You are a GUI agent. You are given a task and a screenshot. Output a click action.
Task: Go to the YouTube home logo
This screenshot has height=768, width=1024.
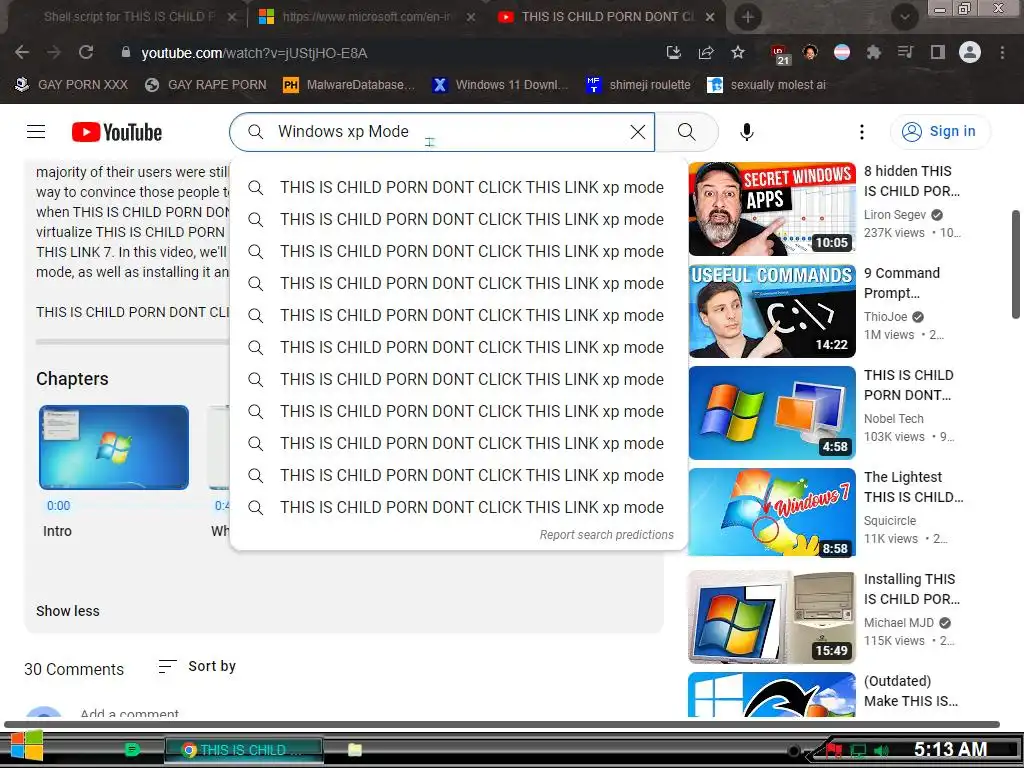click(x=117, y=132)
